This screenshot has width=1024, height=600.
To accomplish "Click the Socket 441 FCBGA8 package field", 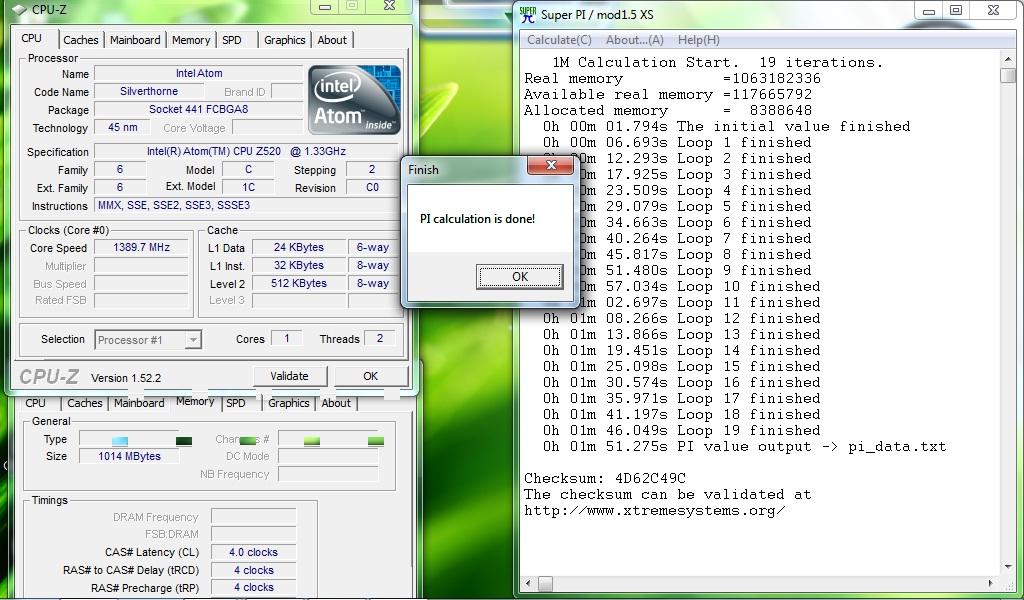I will click(199, 110).
